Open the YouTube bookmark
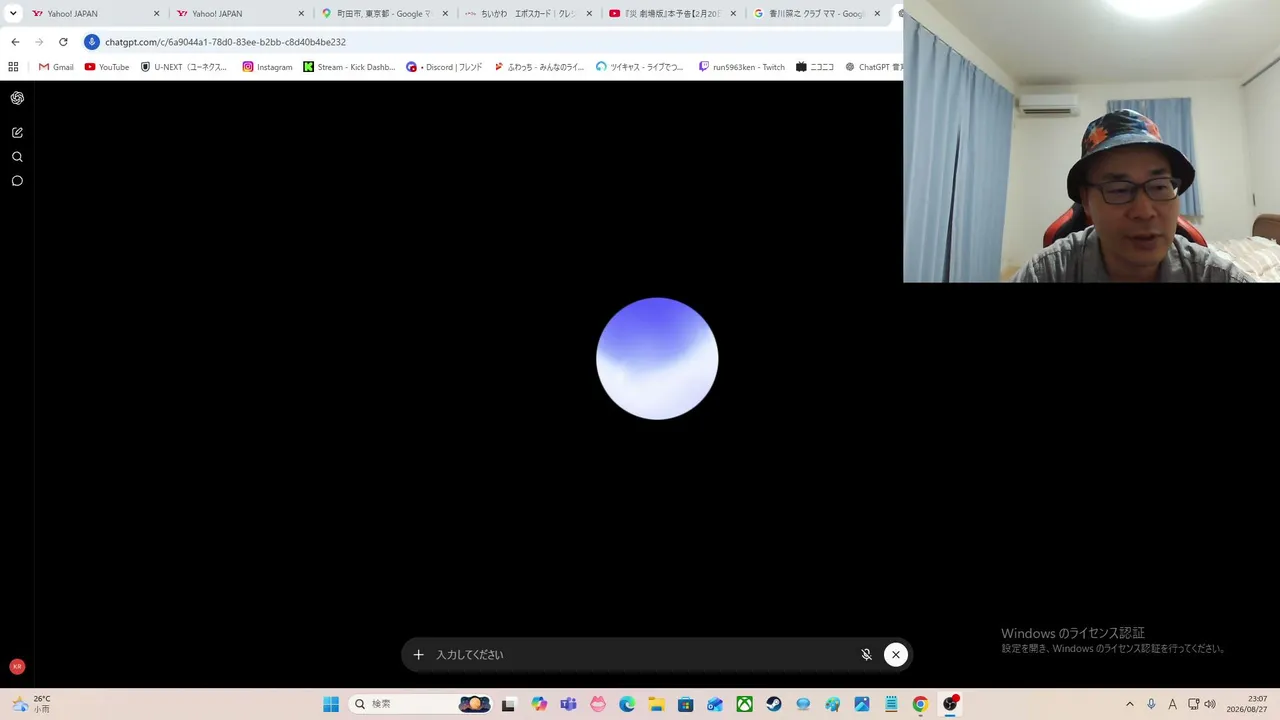The width and height of the screenshot is (1280, 720). pyautogui.click(x=107, y=67)
